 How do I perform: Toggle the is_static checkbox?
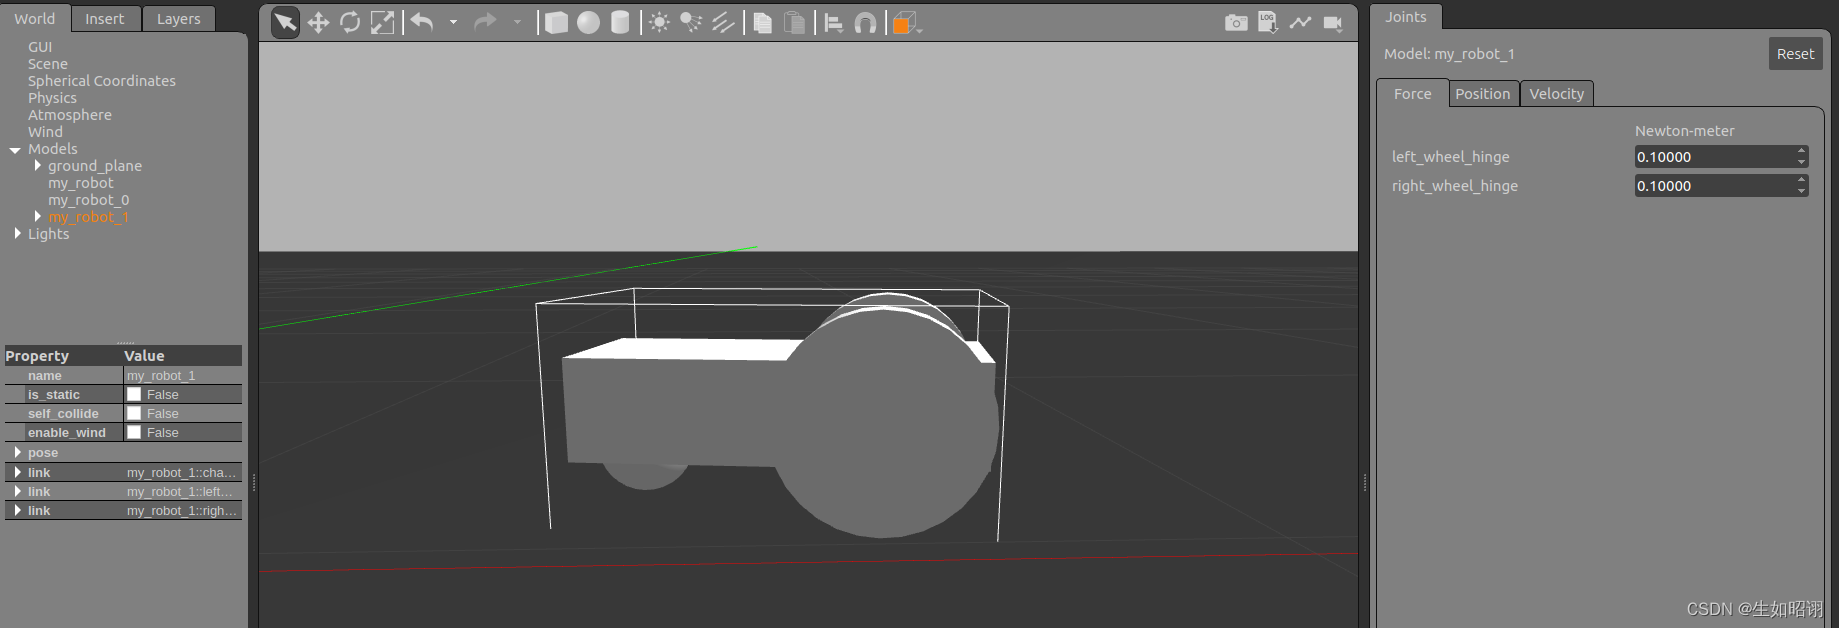click(134, 394)
